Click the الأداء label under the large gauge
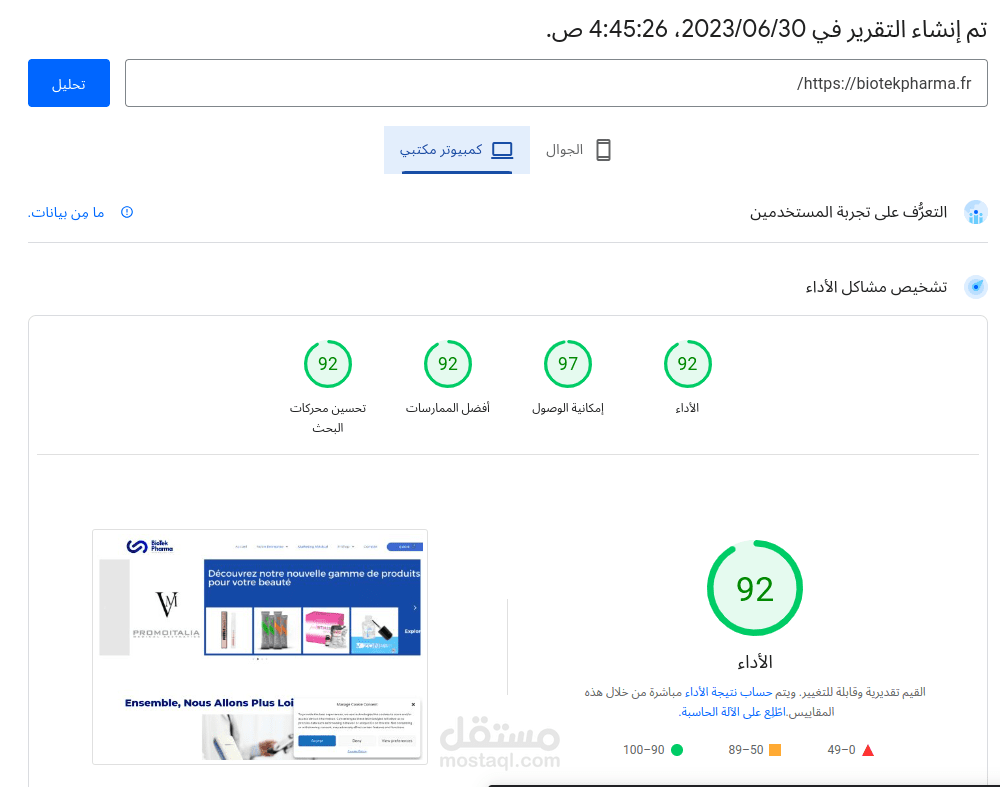The width and height of the screenshot is (1000, 787). click(754, 662)
